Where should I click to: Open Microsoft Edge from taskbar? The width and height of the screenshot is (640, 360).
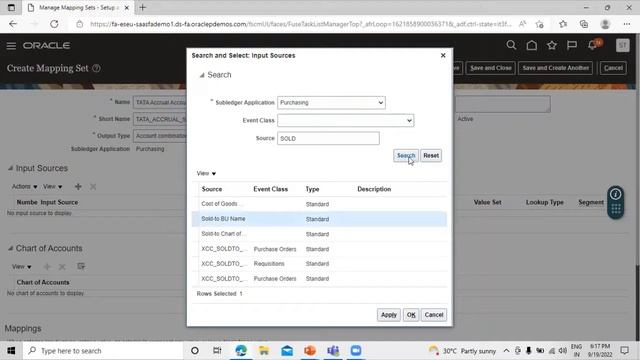point(241,351)
